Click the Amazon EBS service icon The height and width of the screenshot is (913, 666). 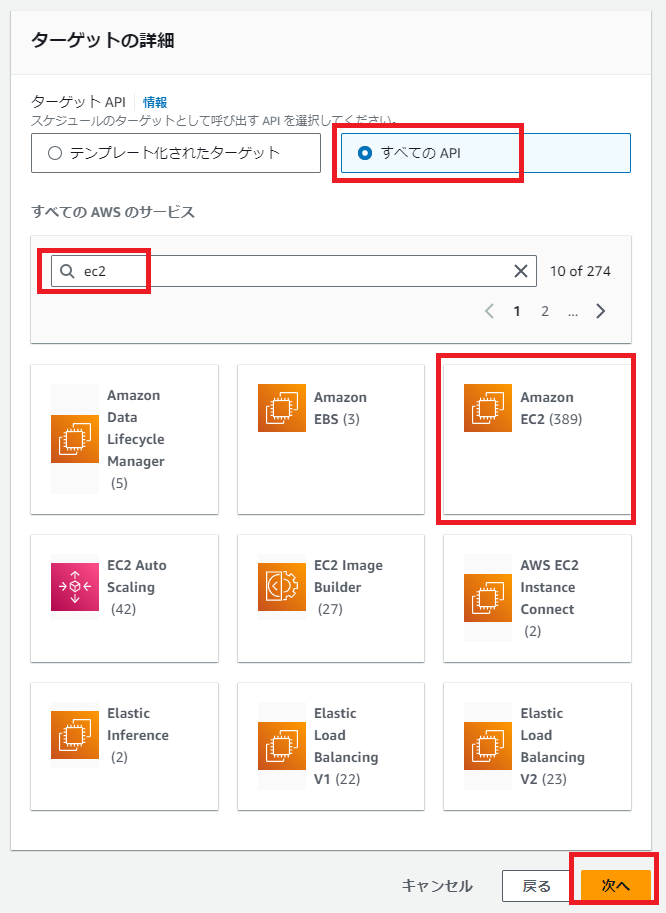(282, 408)
